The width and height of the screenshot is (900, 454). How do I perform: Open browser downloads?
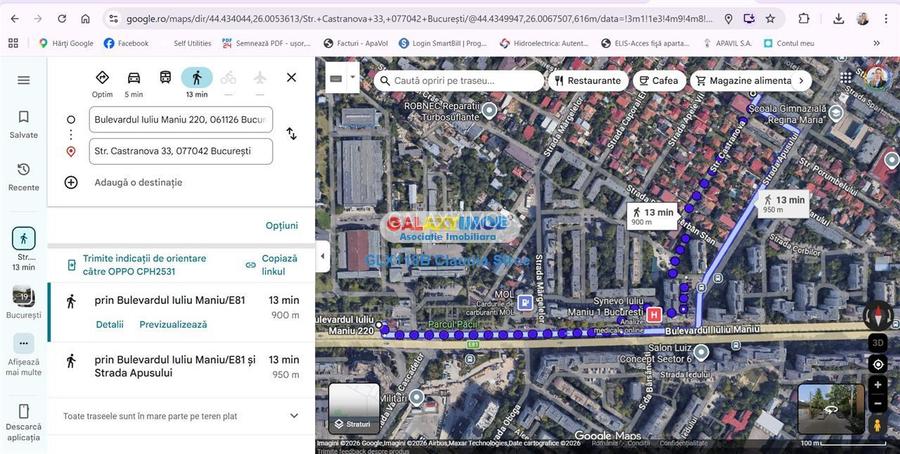pyautogui.click(x=839, y=19)
